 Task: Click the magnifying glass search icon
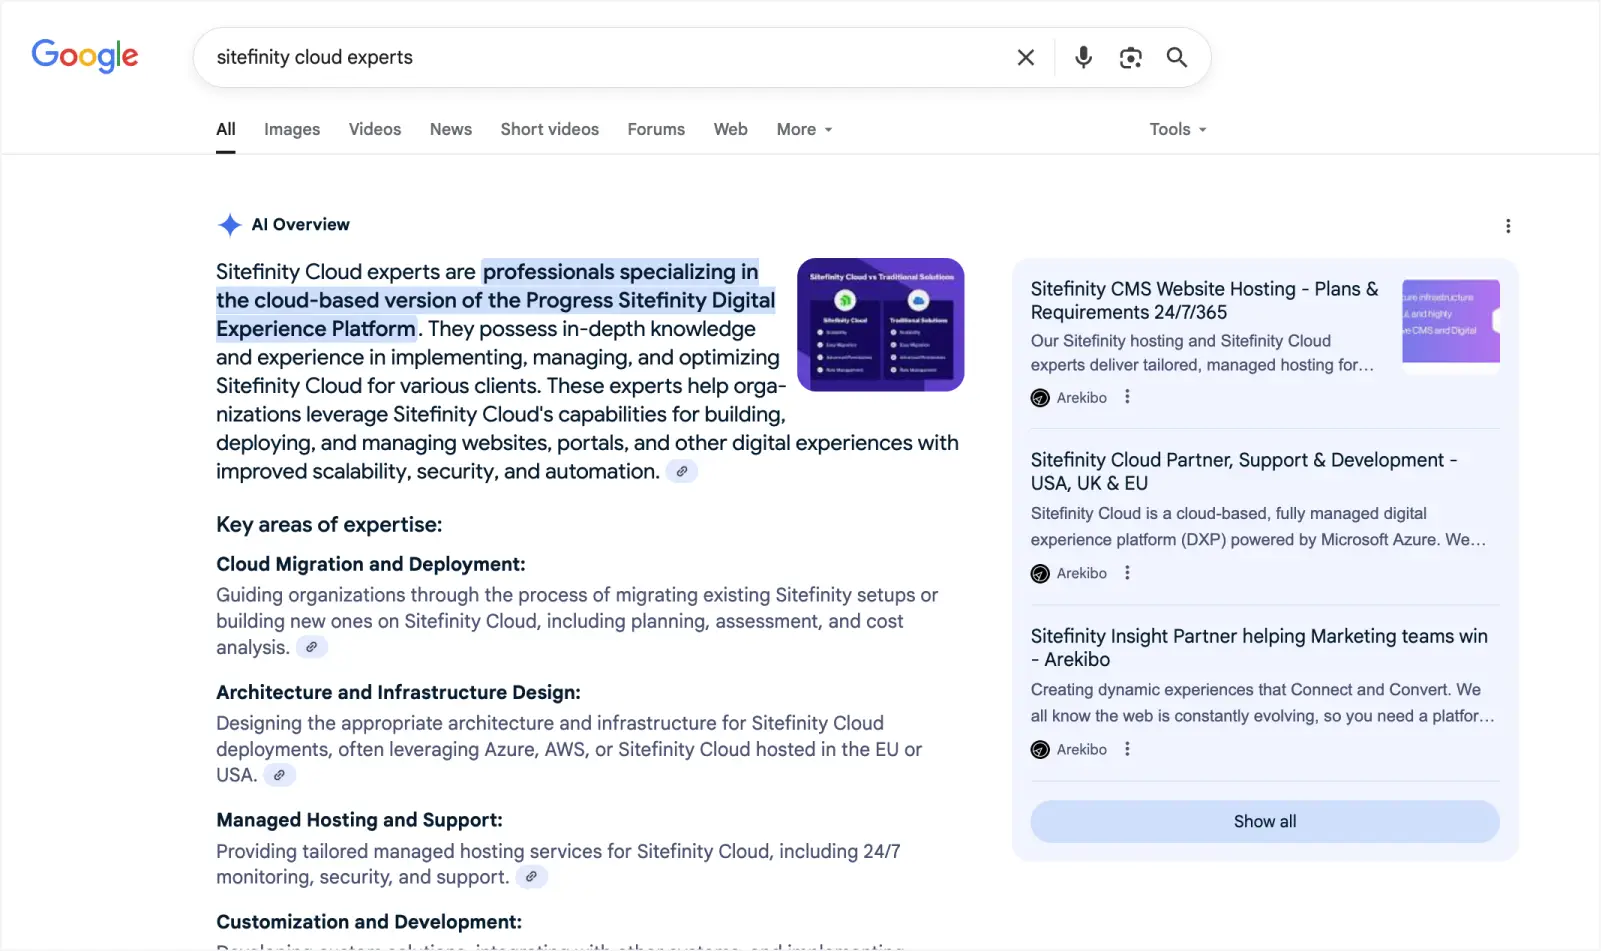coord(1177,58)
